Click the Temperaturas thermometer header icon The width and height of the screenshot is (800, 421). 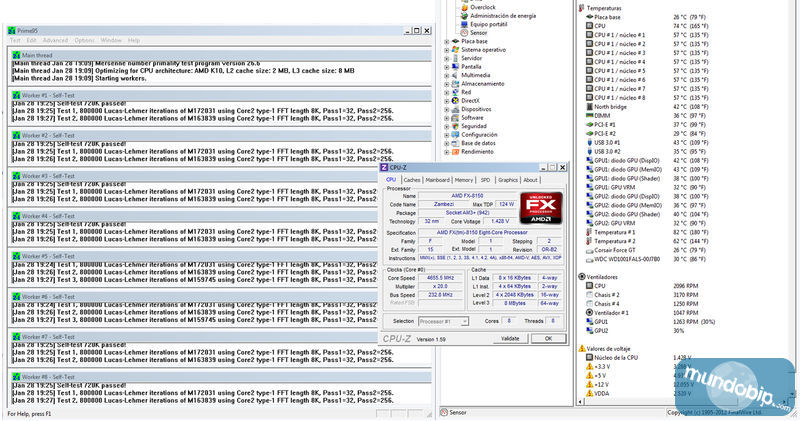pyautogui.click(x=582, y=8)
